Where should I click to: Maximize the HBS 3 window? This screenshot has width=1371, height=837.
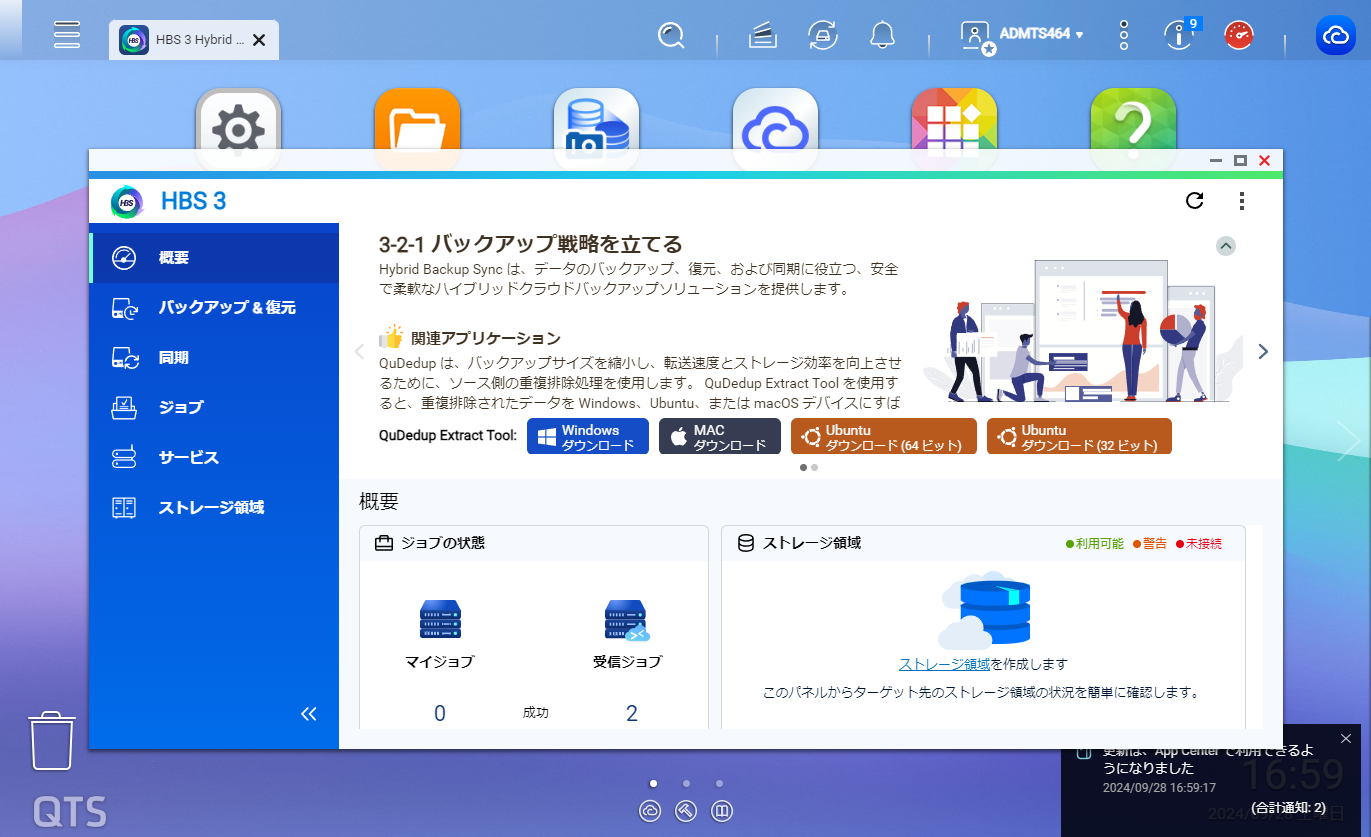point(1240,160)
